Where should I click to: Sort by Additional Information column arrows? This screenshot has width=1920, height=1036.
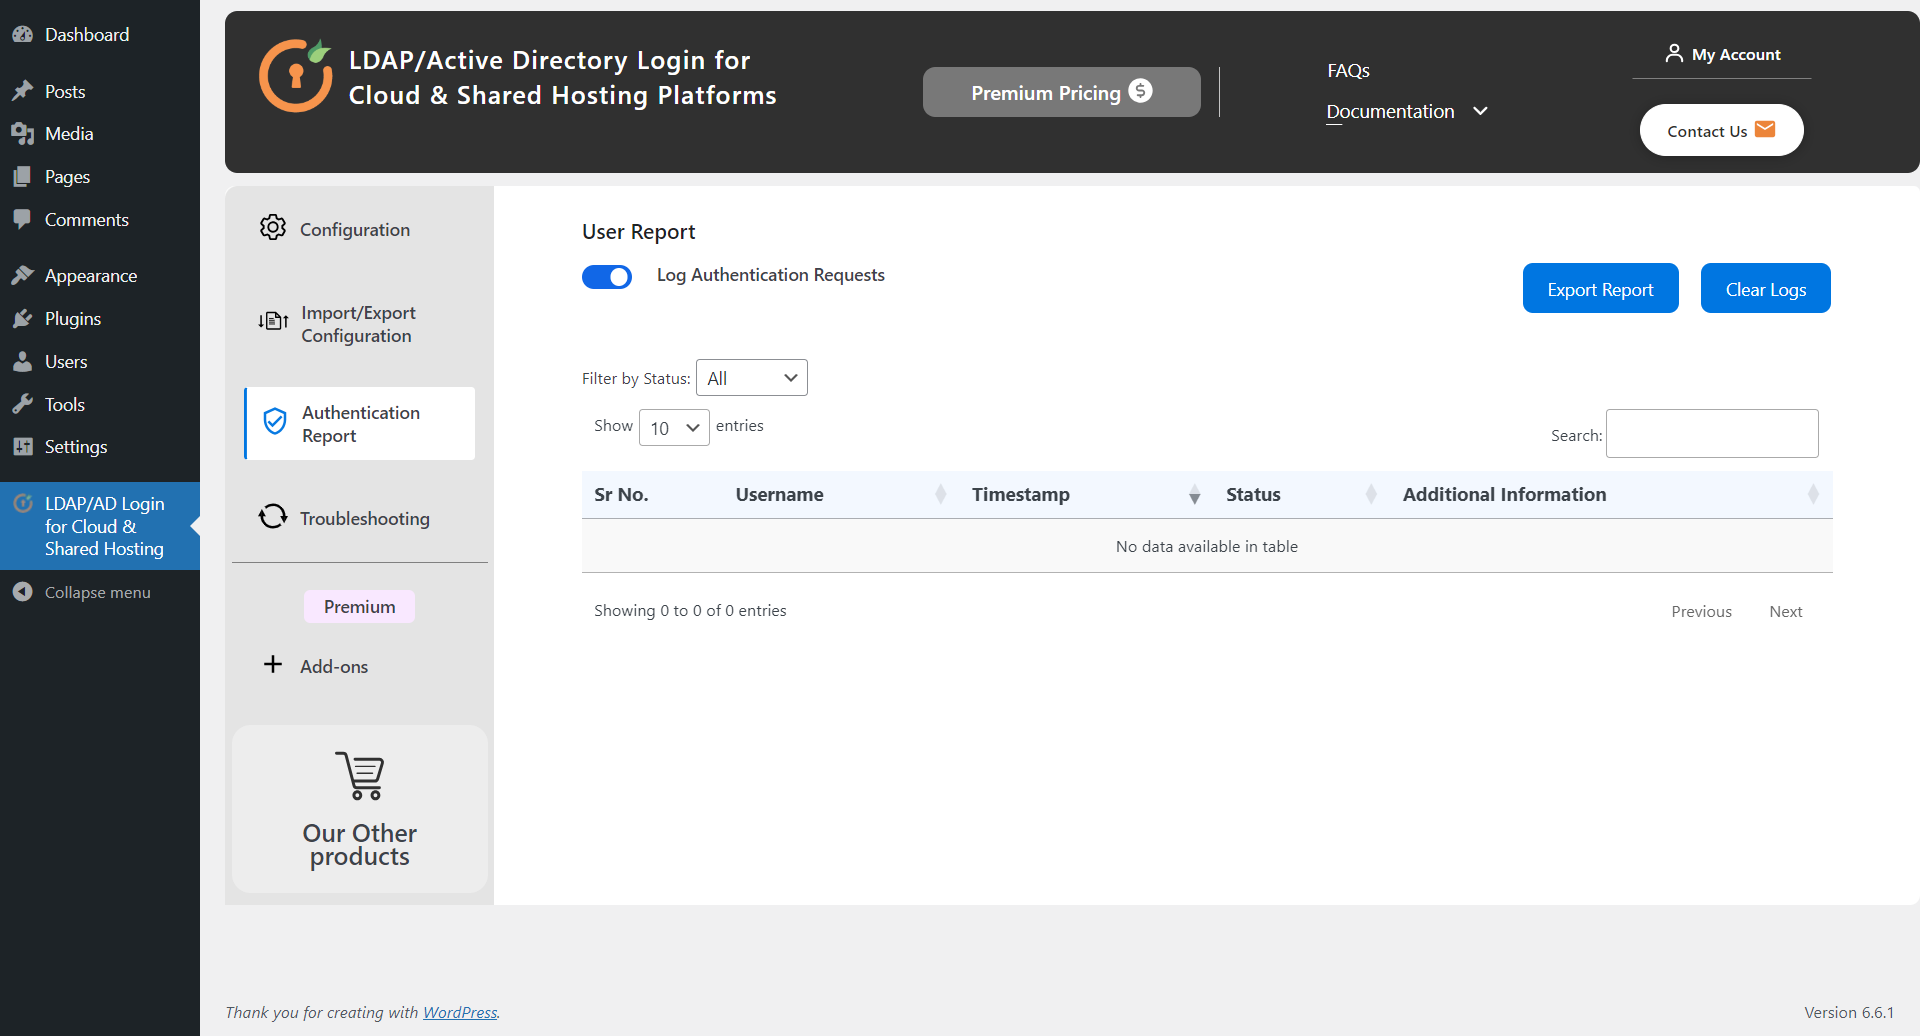tap(1813, 495)
